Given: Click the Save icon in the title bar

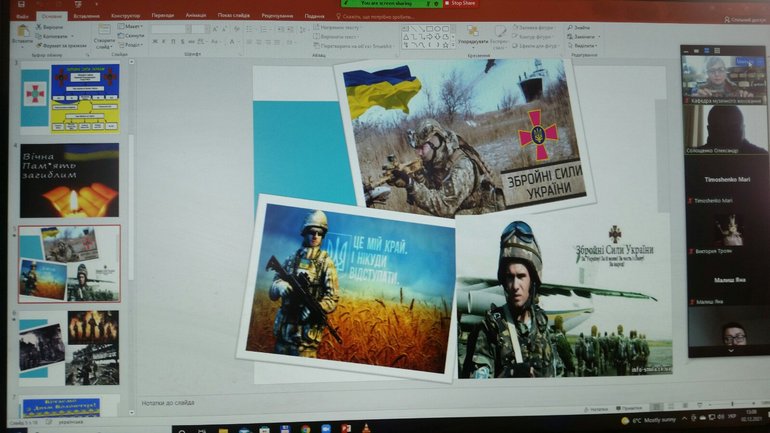Looking at the screenshot, I should tap(22, 4).
